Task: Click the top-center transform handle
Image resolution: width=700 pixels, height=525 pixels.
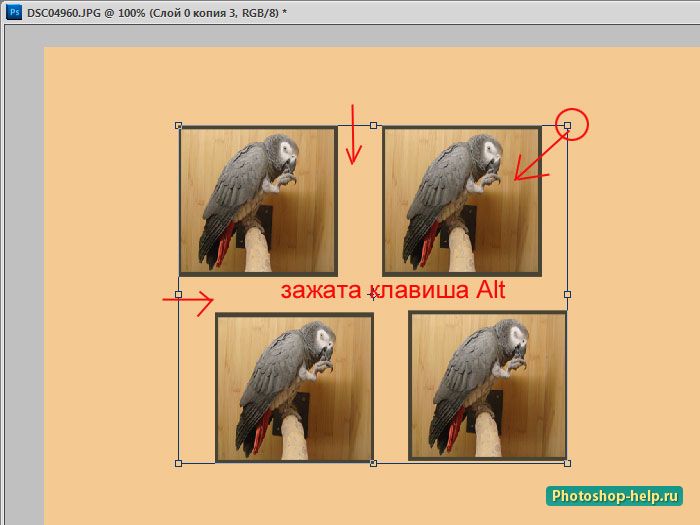Action: coord(374,125)
